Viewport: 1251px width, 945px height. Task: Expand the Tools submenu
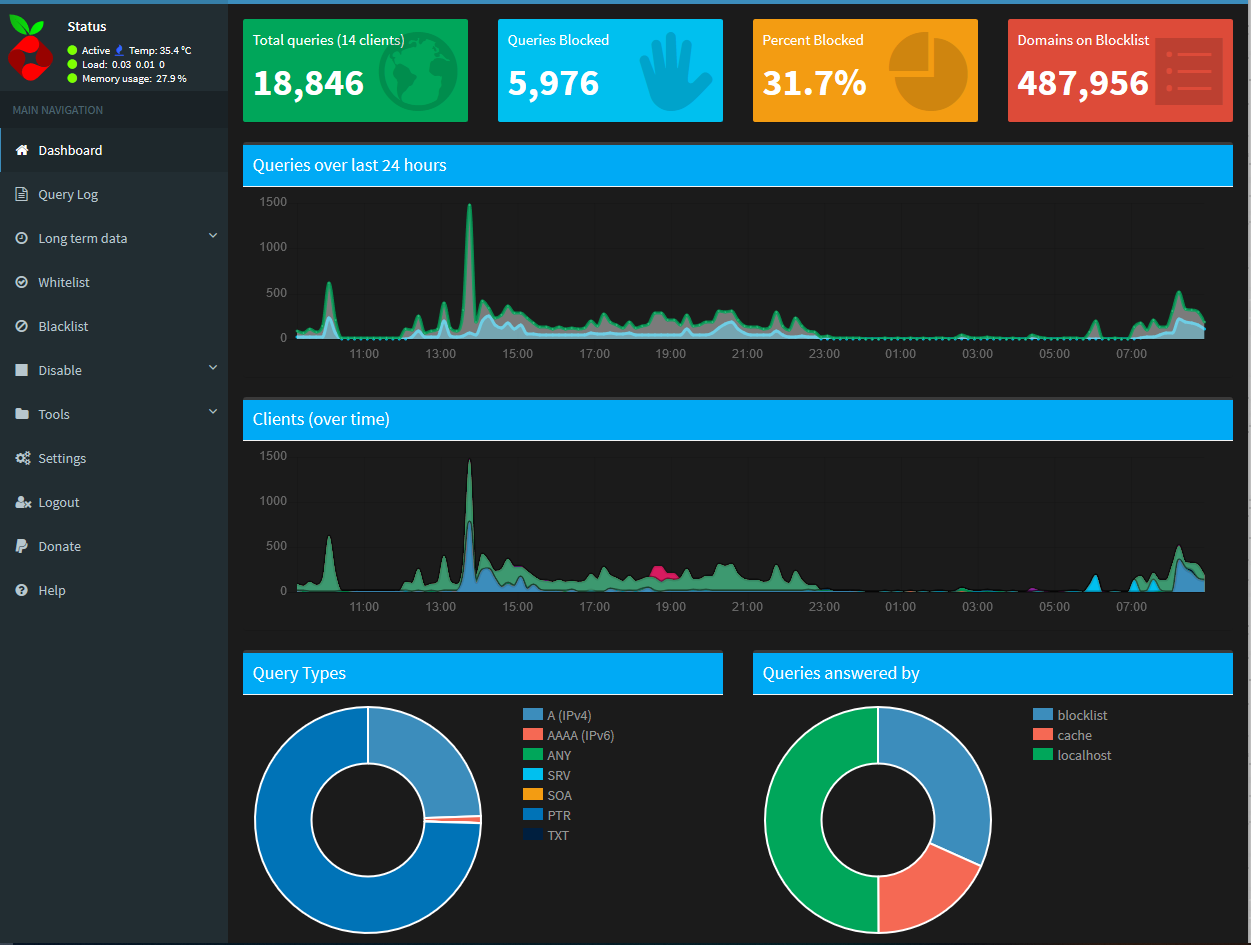click(54, 414)
